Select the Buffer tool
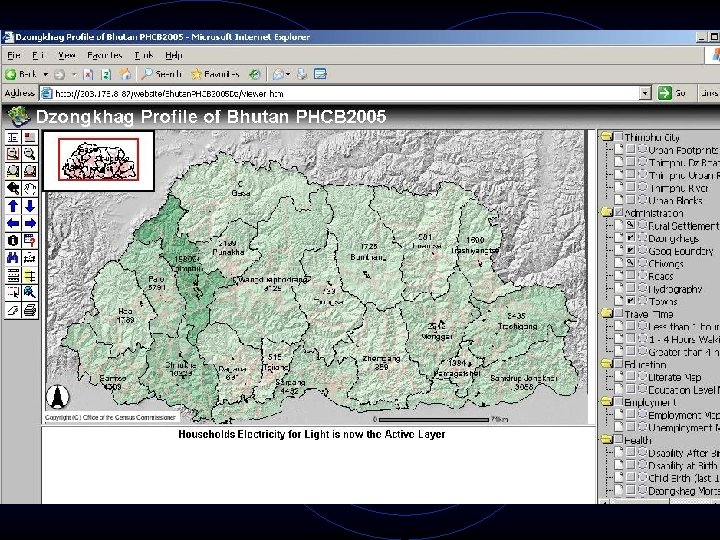This screenshot has height=540, width=720. [x=30, y=276]
